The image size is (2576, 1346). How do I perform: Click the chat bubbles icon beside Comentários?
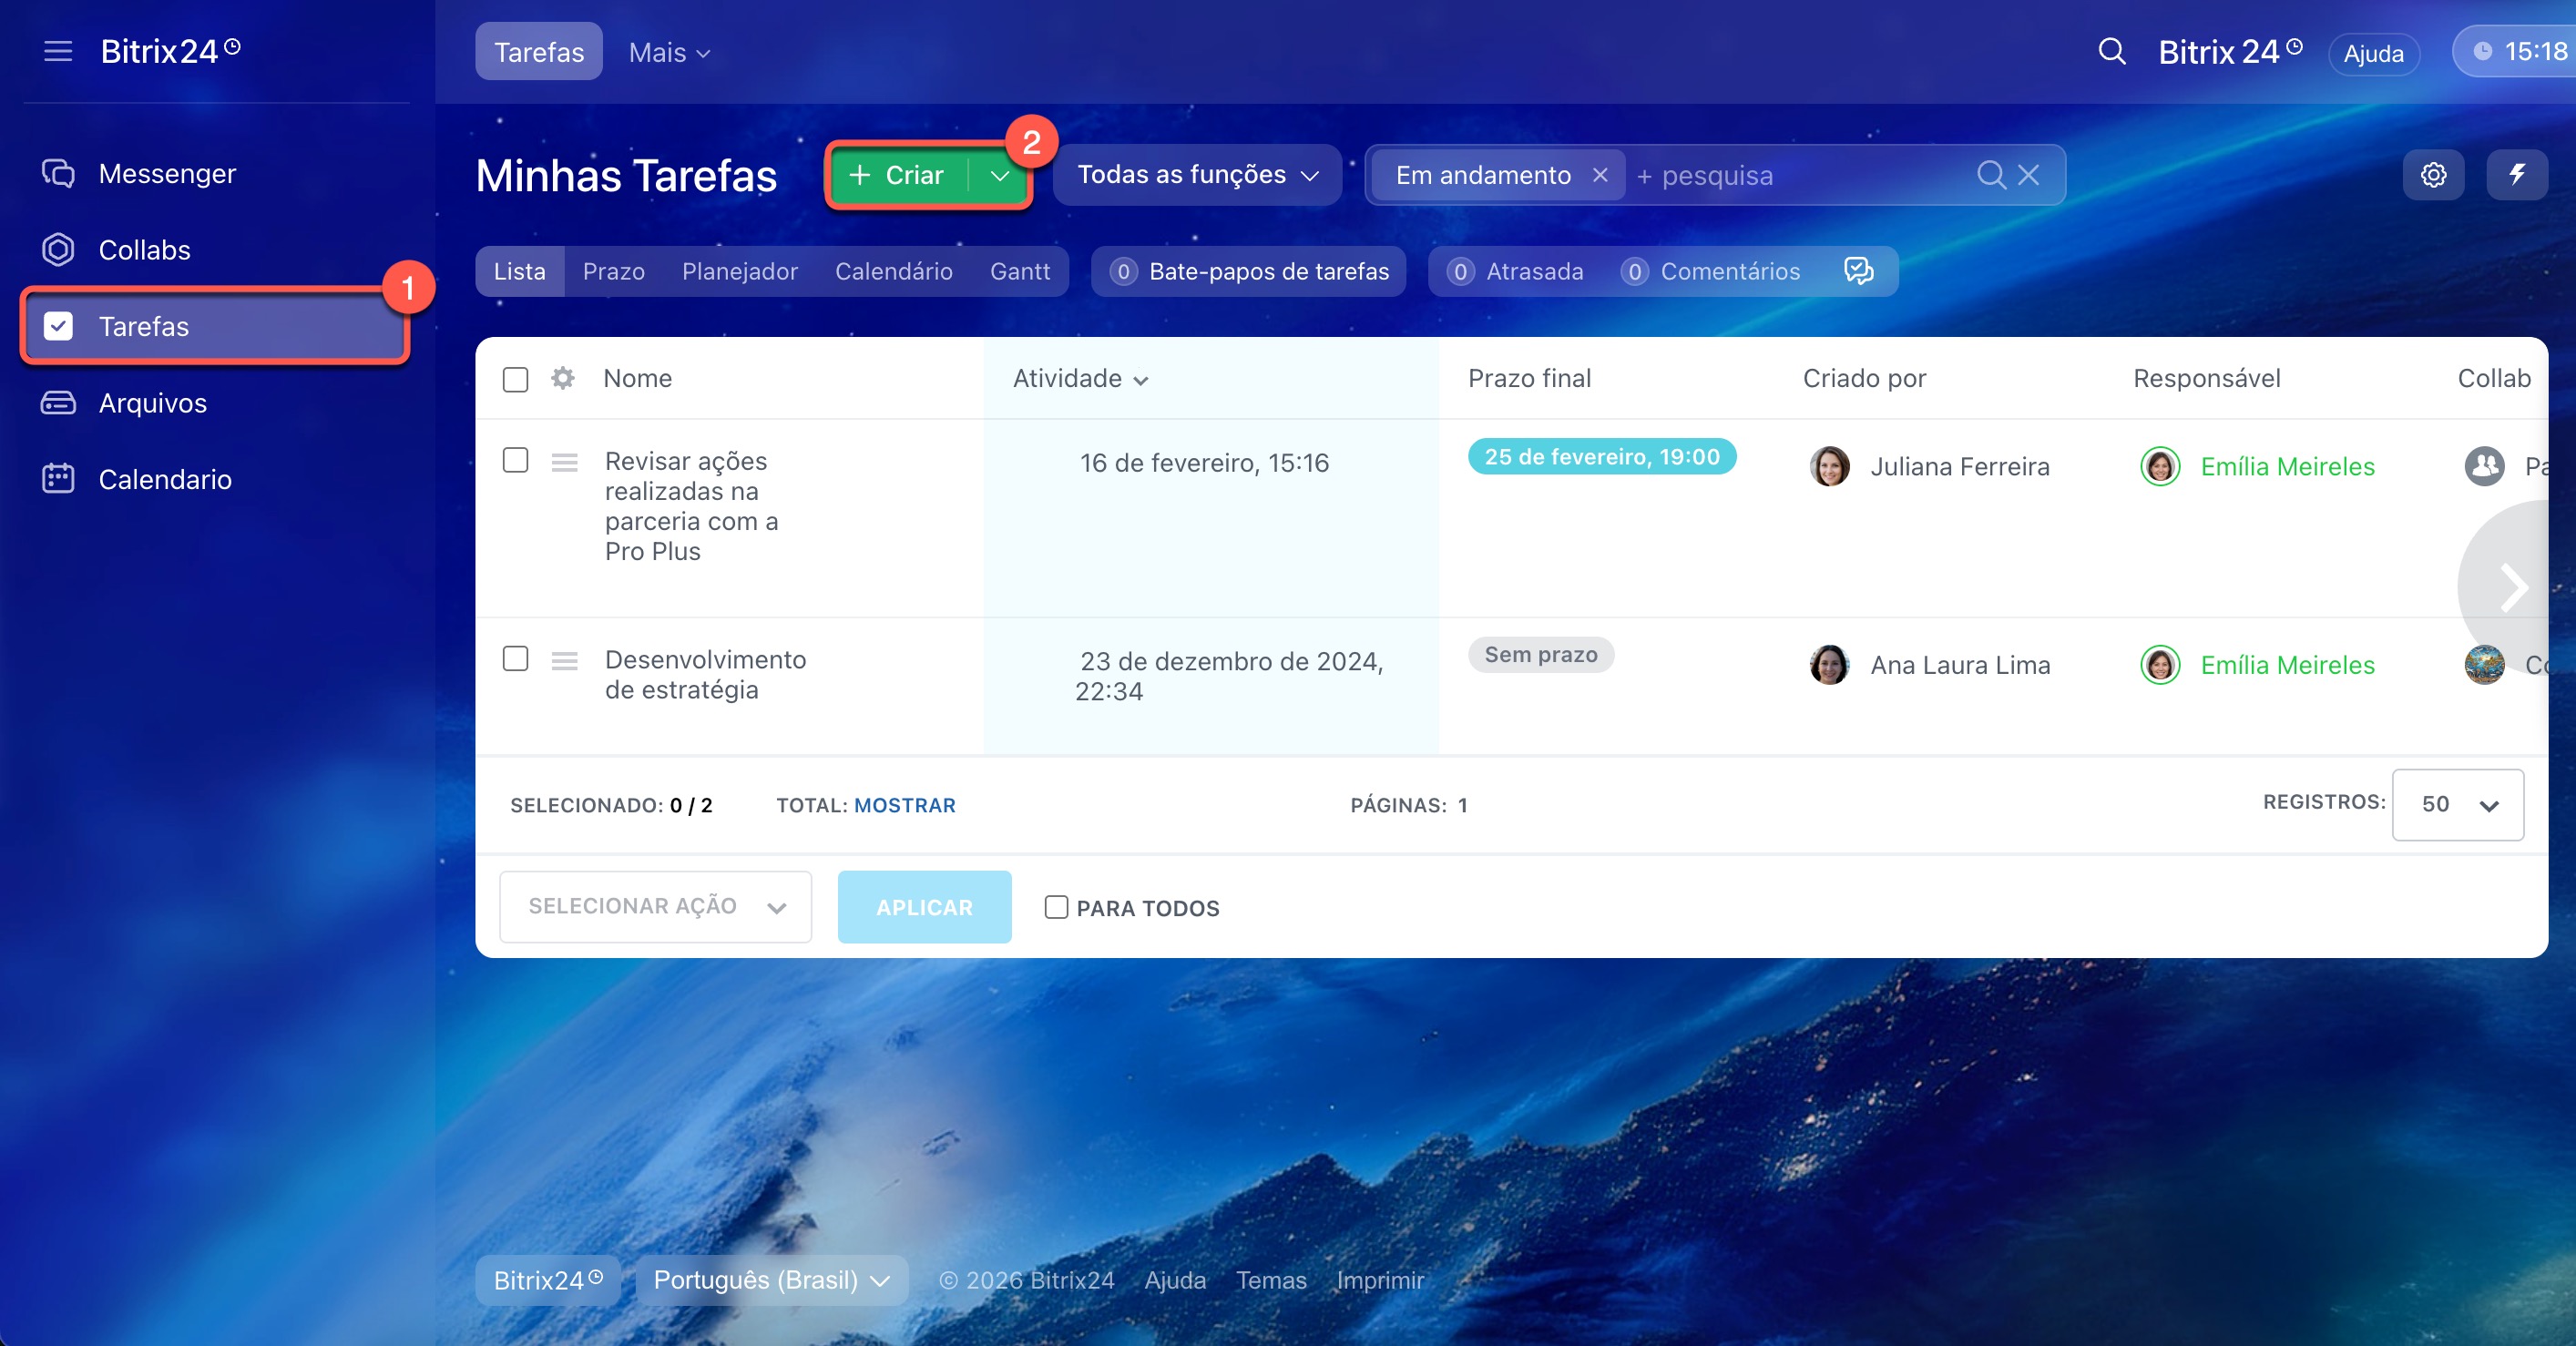1858,271
